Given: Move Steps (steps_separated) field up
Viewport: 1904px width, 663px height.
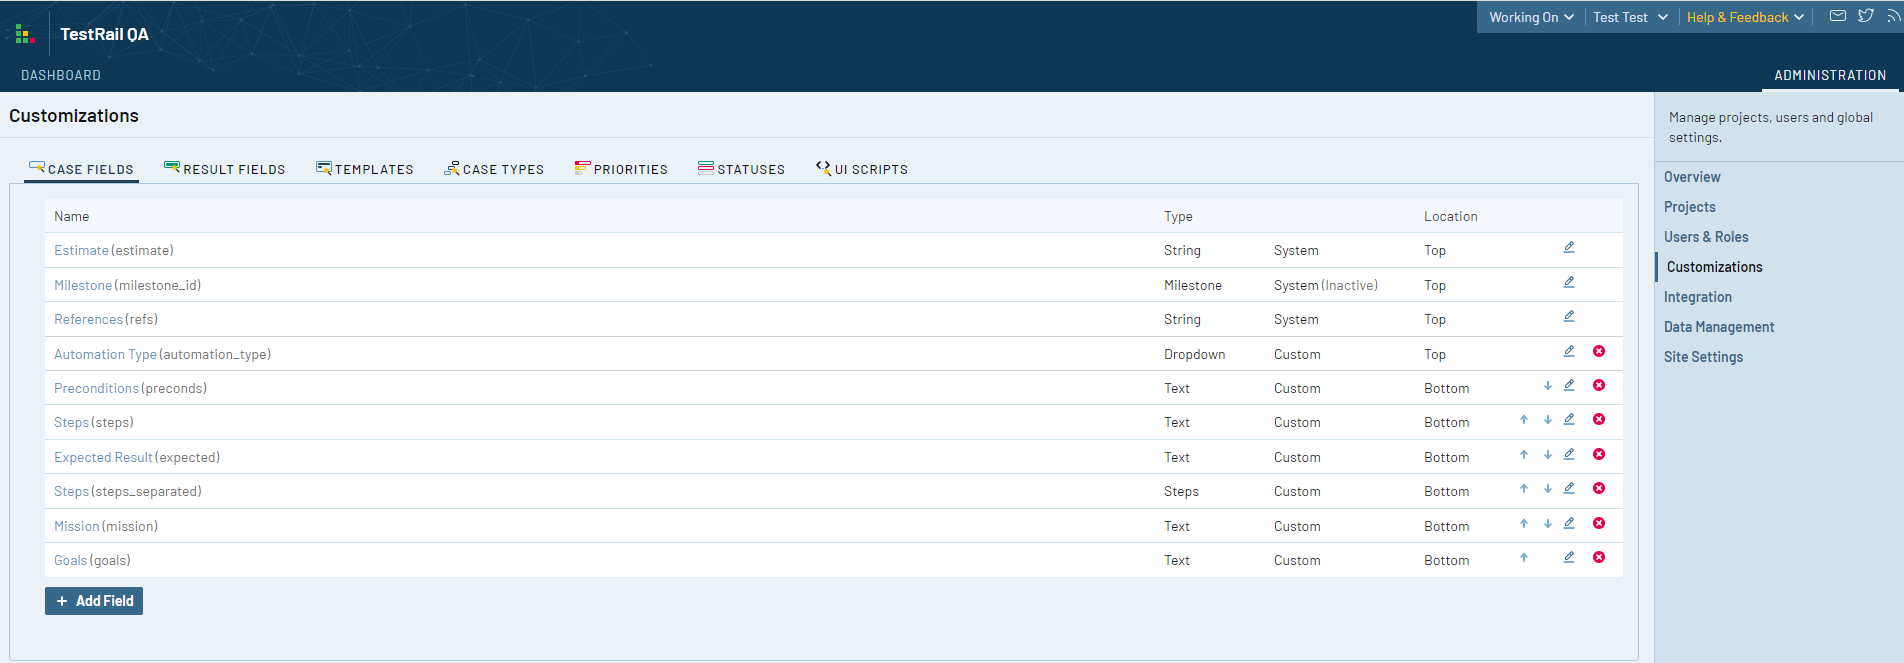Looking at the screenshot, I should 1524,488.
